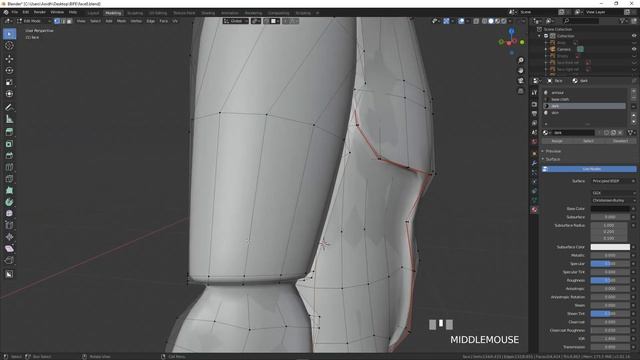Image resolution: width=640 pixels, height=360 pixels.
Task: Collapse Collection in outliner tree
Action: pos(539,36)
